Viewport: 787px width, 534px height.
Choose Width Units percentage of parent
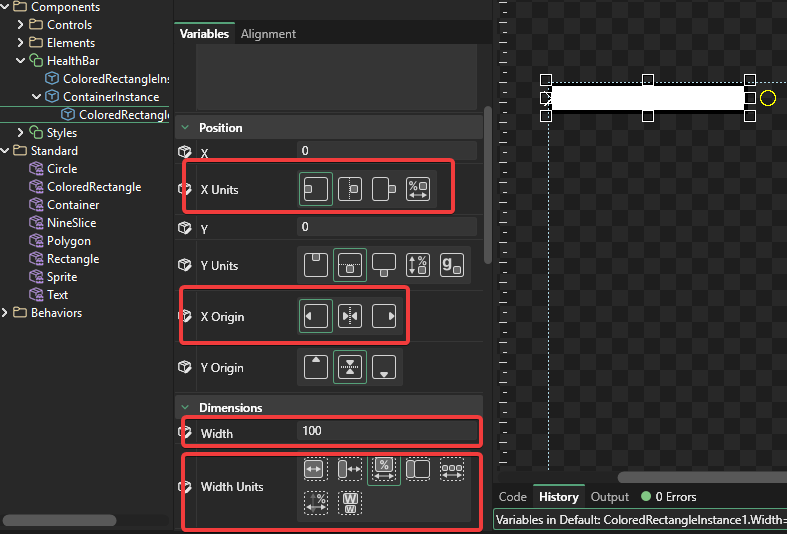click(x=383, y=469)
